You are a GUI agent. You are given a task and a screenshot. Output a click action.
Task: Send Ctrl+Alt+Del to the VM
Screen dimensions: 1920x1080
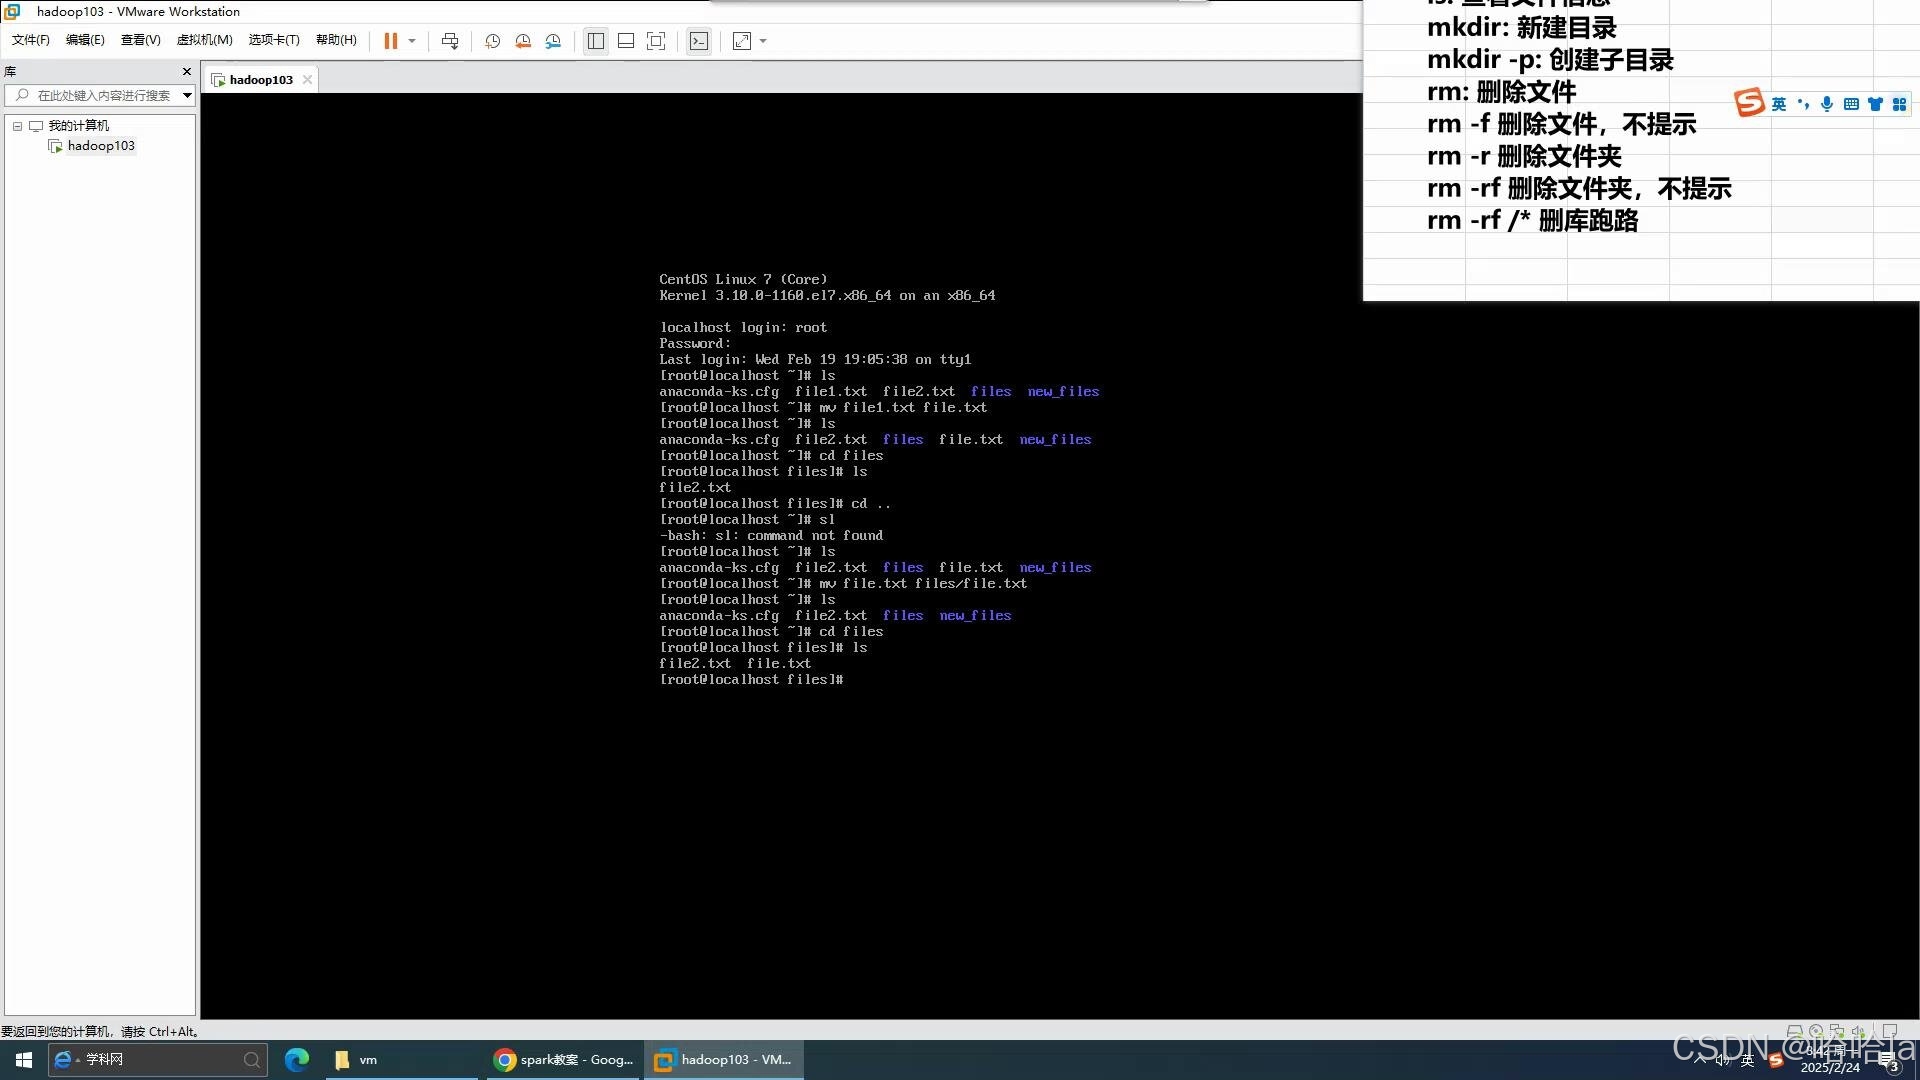450,41
